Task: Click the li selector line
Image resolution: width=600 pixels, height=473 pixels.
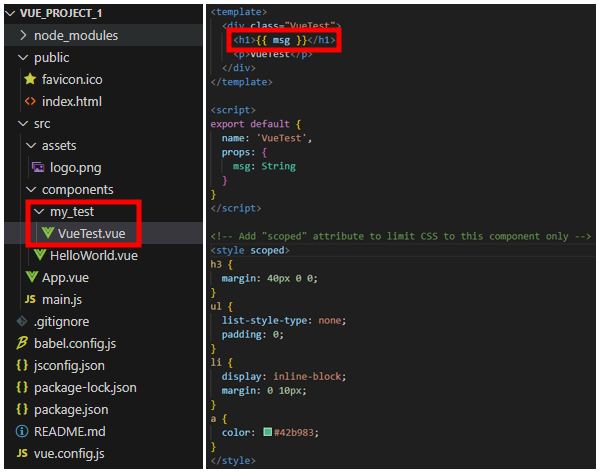Action: (x=222, y=362)
